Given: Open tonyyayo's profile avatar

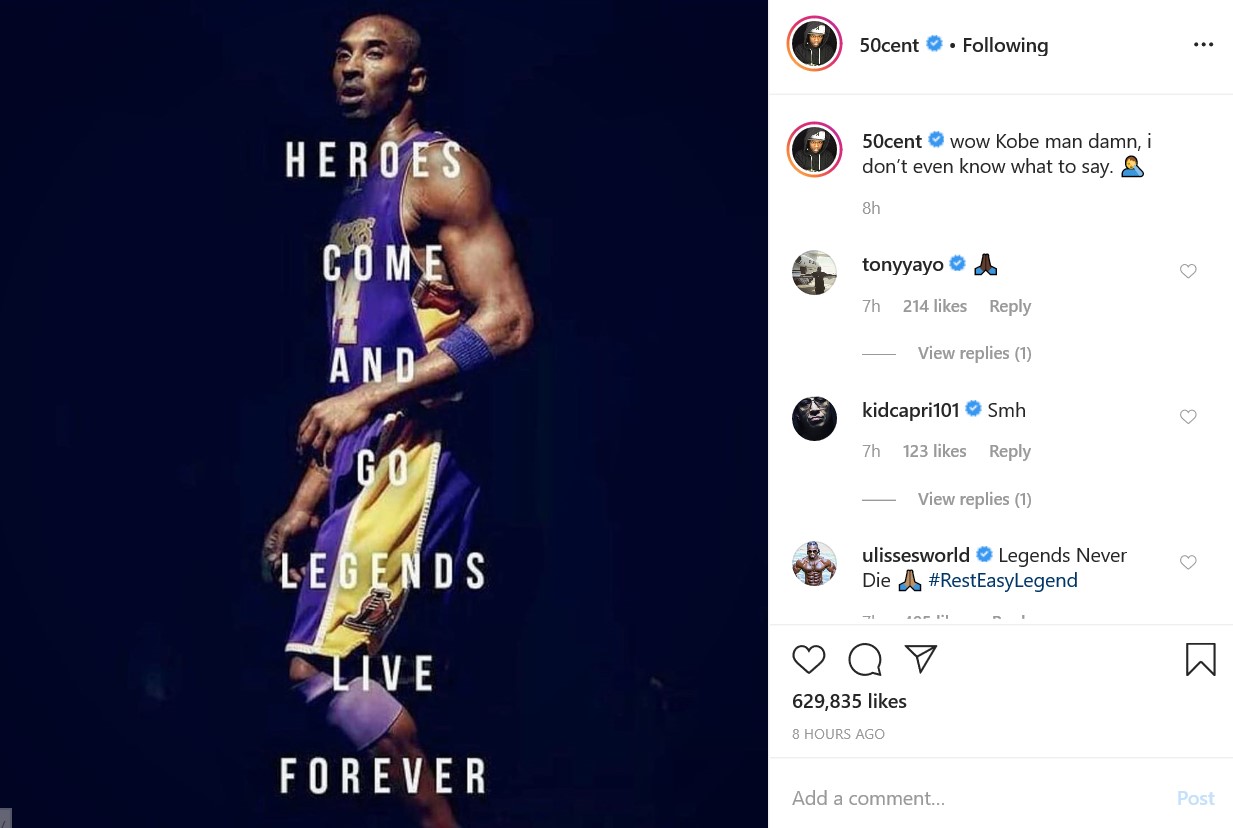Looking at the screenshot, I should pyautogui.click(x=814, y=272).
